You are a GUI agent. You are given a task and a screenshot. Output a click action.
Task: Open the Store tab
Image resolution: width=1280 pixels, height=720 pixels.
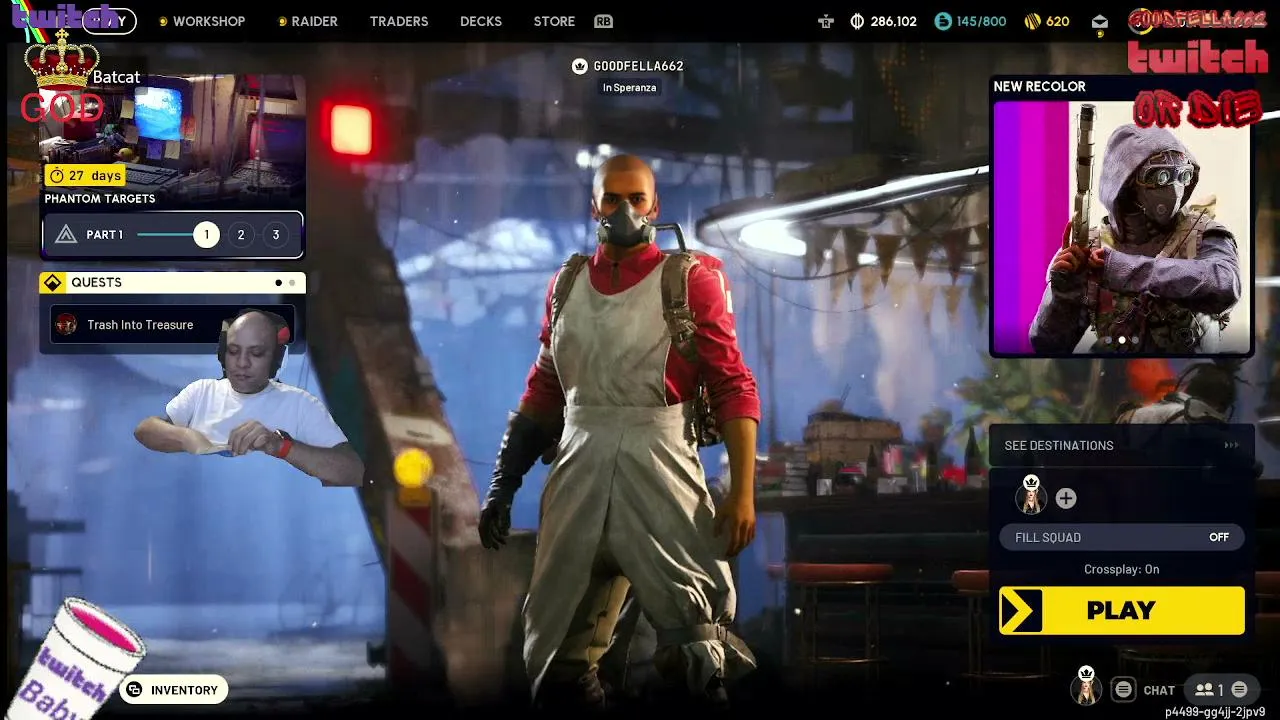pos(554,21)
